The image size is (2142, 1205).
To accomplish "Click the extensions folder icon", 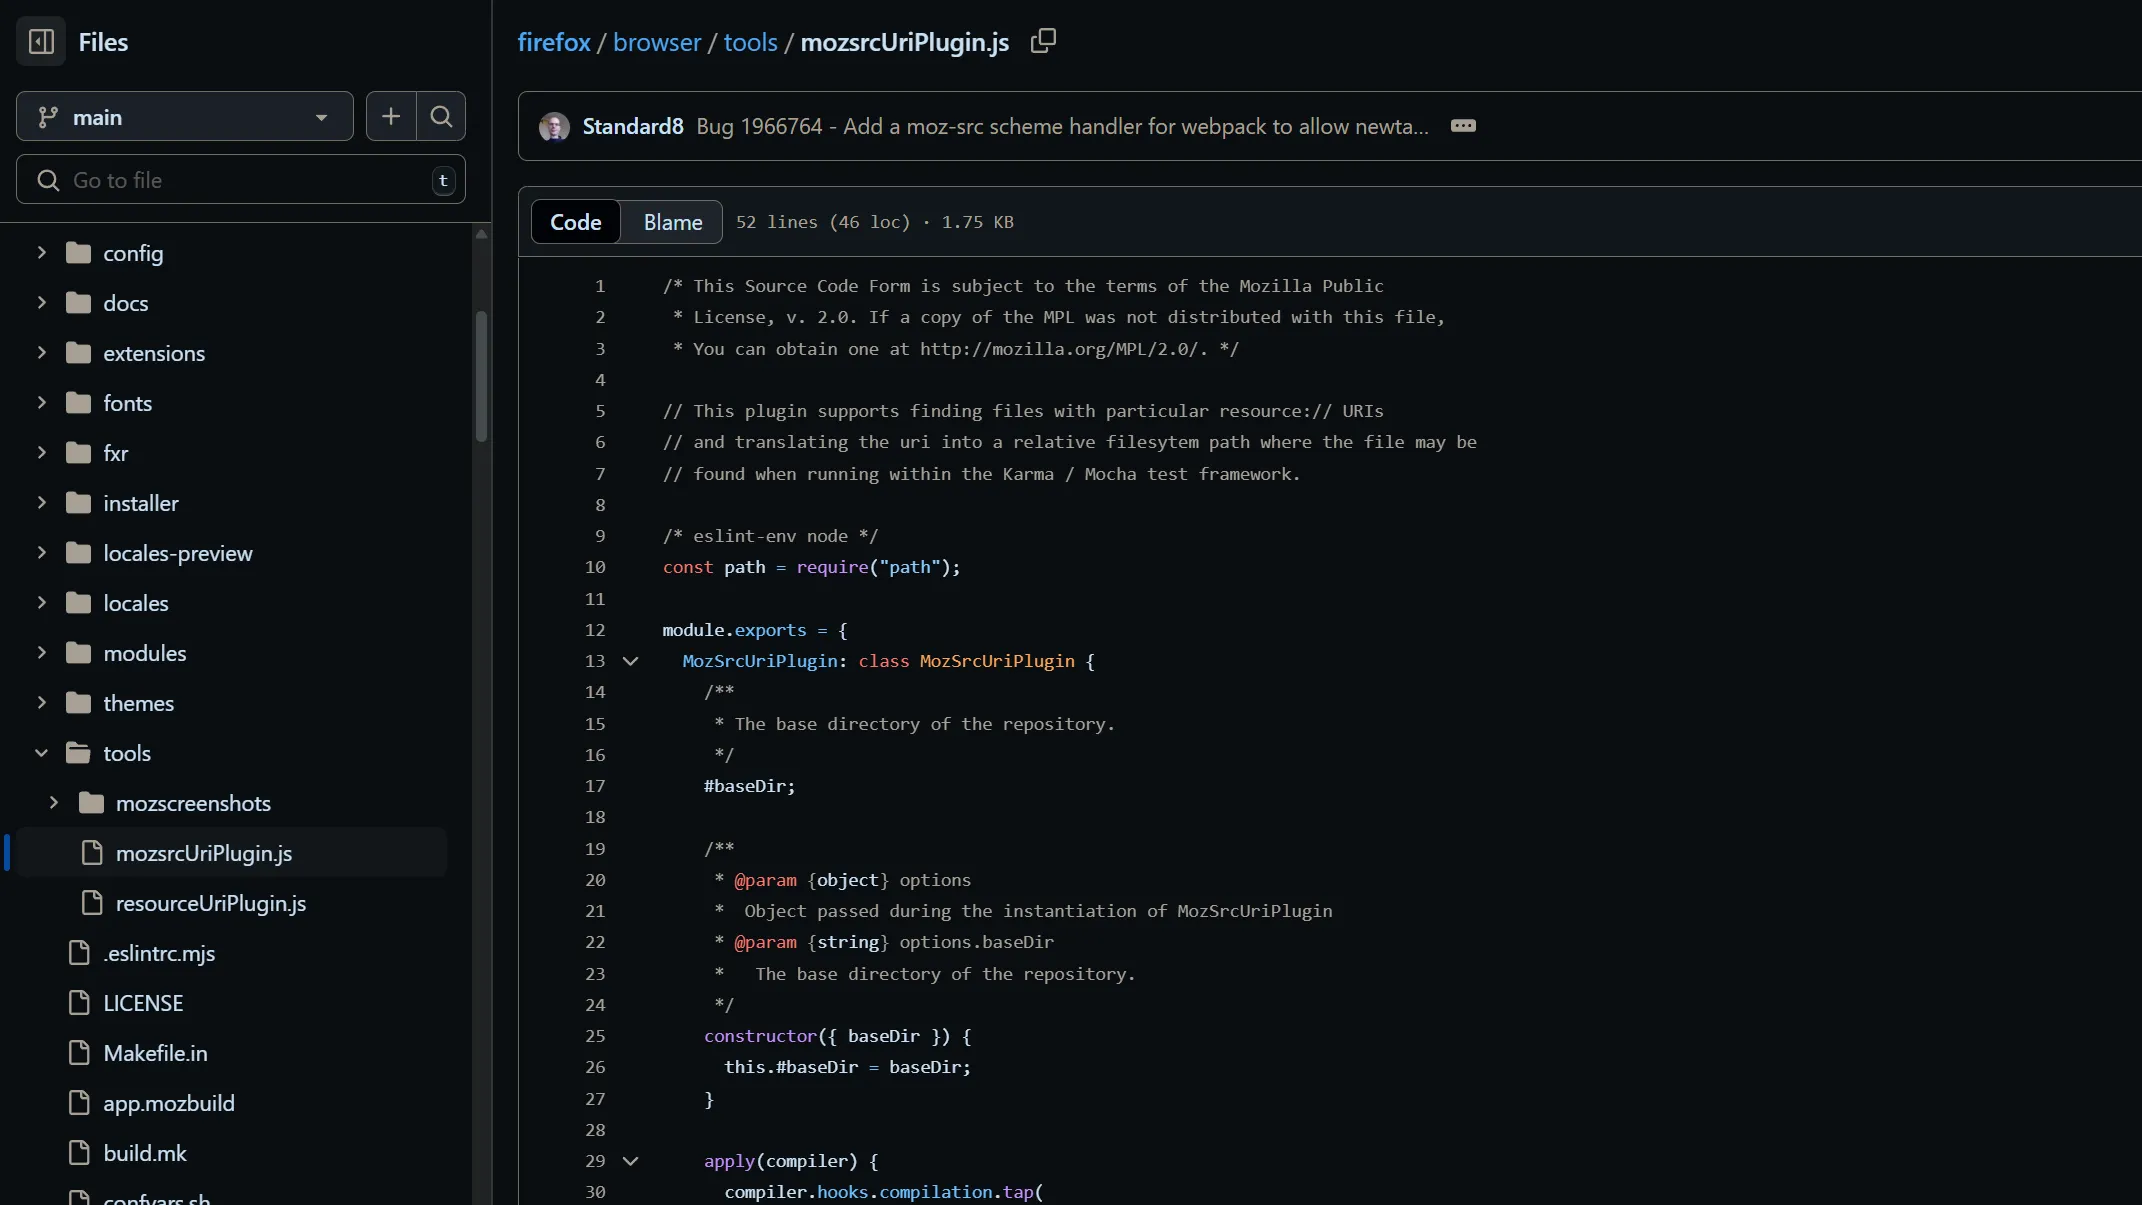I will tap(78, 353).
